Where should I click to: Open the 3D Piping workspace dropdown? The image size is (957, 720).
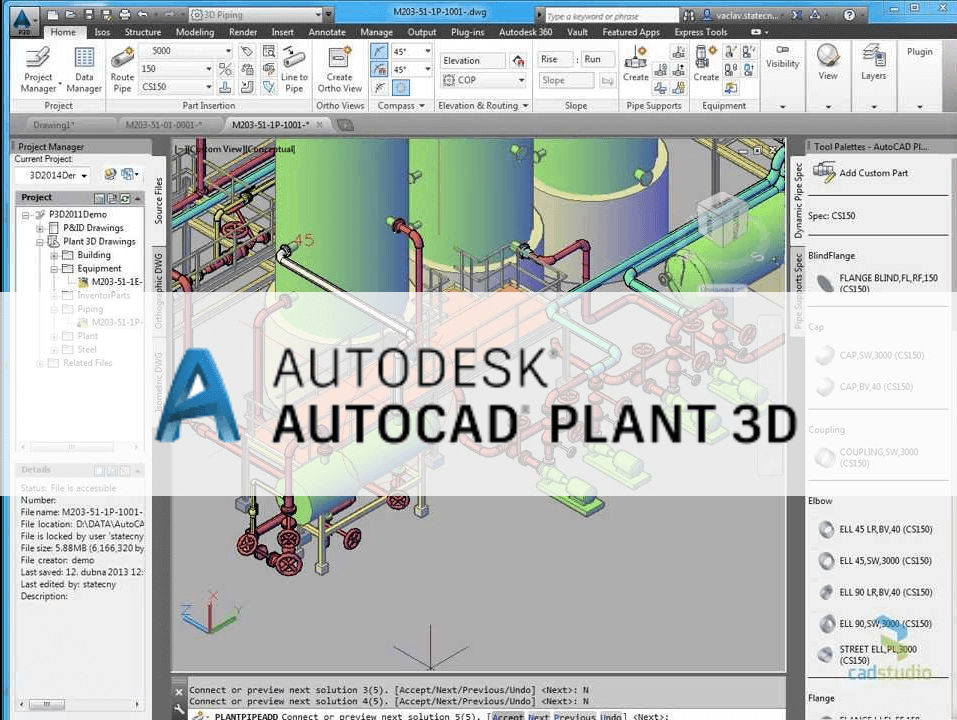pos(328,15)
